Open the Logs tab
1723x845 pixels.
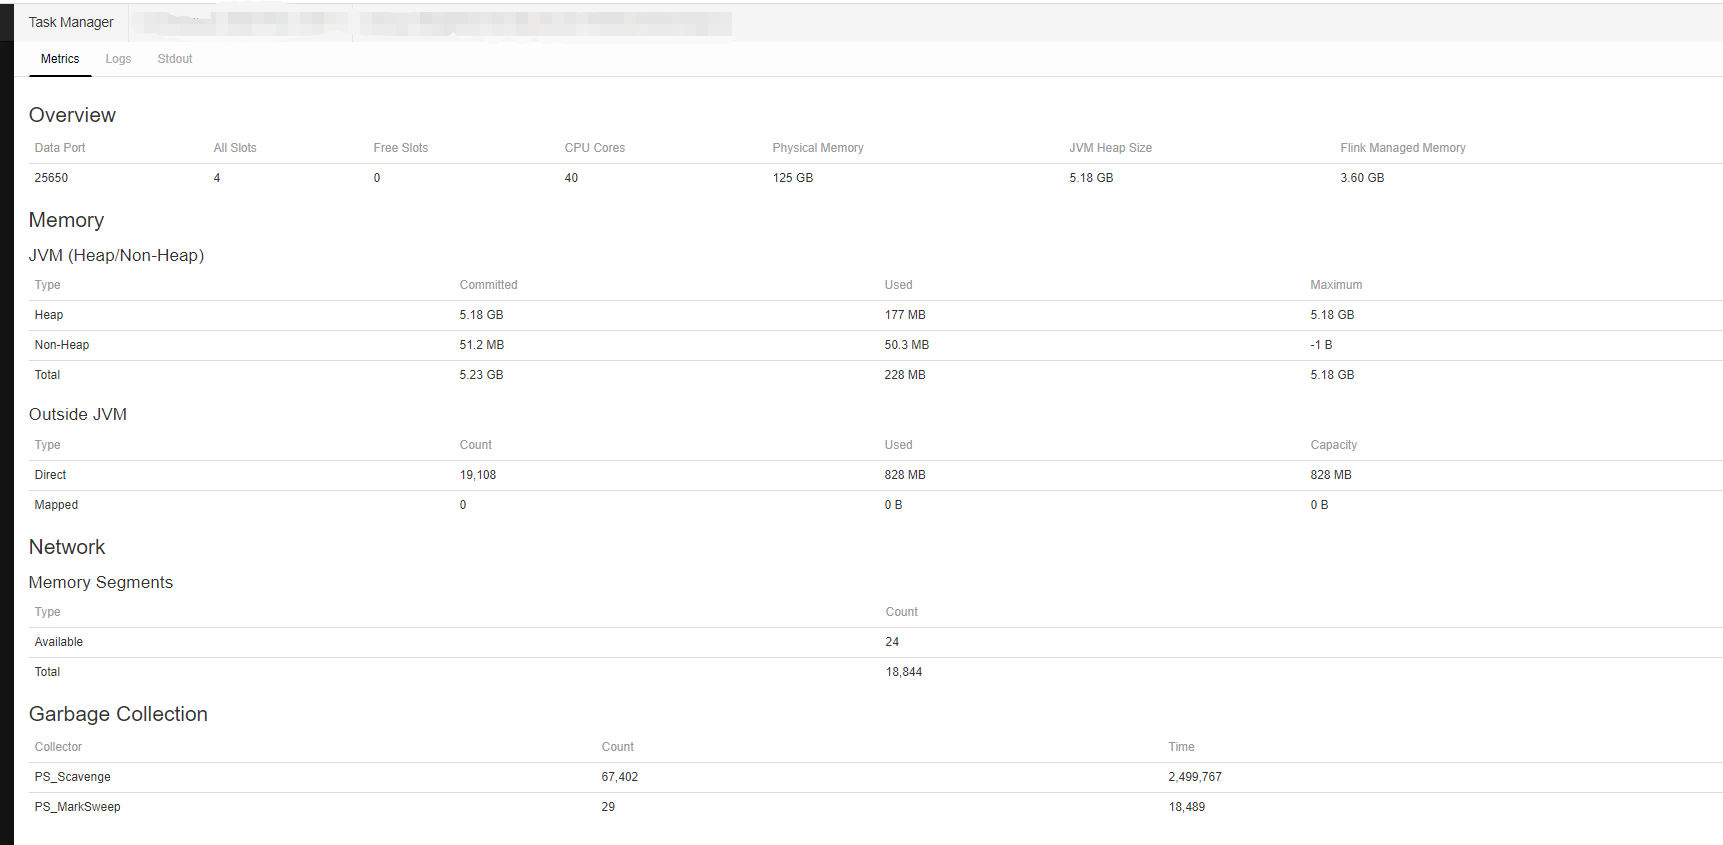tap(118, 59)
